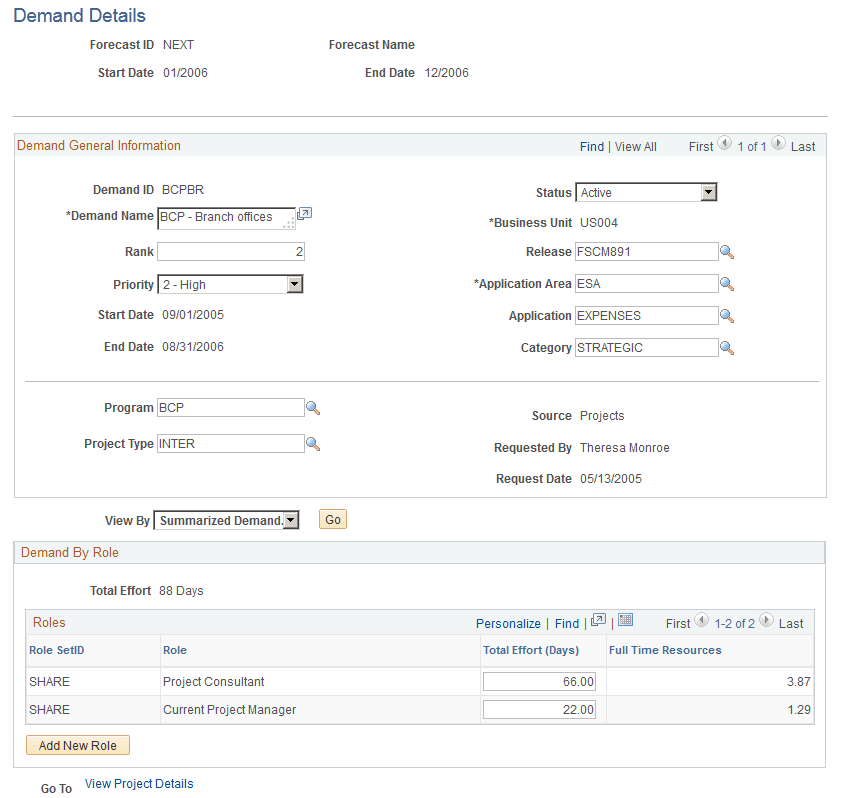The height and width of the screenshot is (798, 856).
Task: Open the Program field lookup
Action: click(x=313, y=407)
